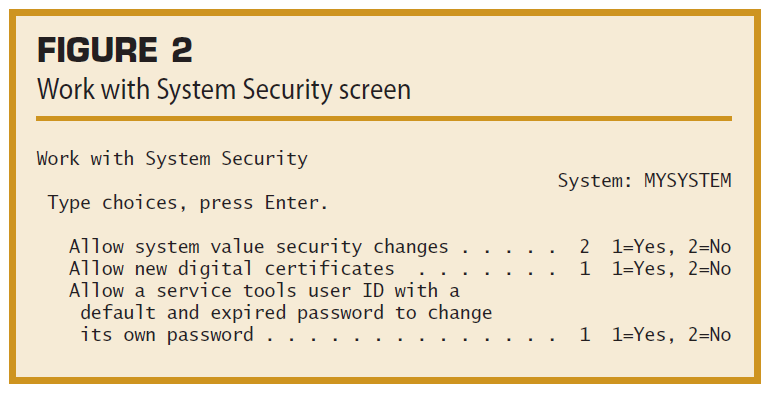
Task: Click the 'its own password' label text
Action: (167, 335)
